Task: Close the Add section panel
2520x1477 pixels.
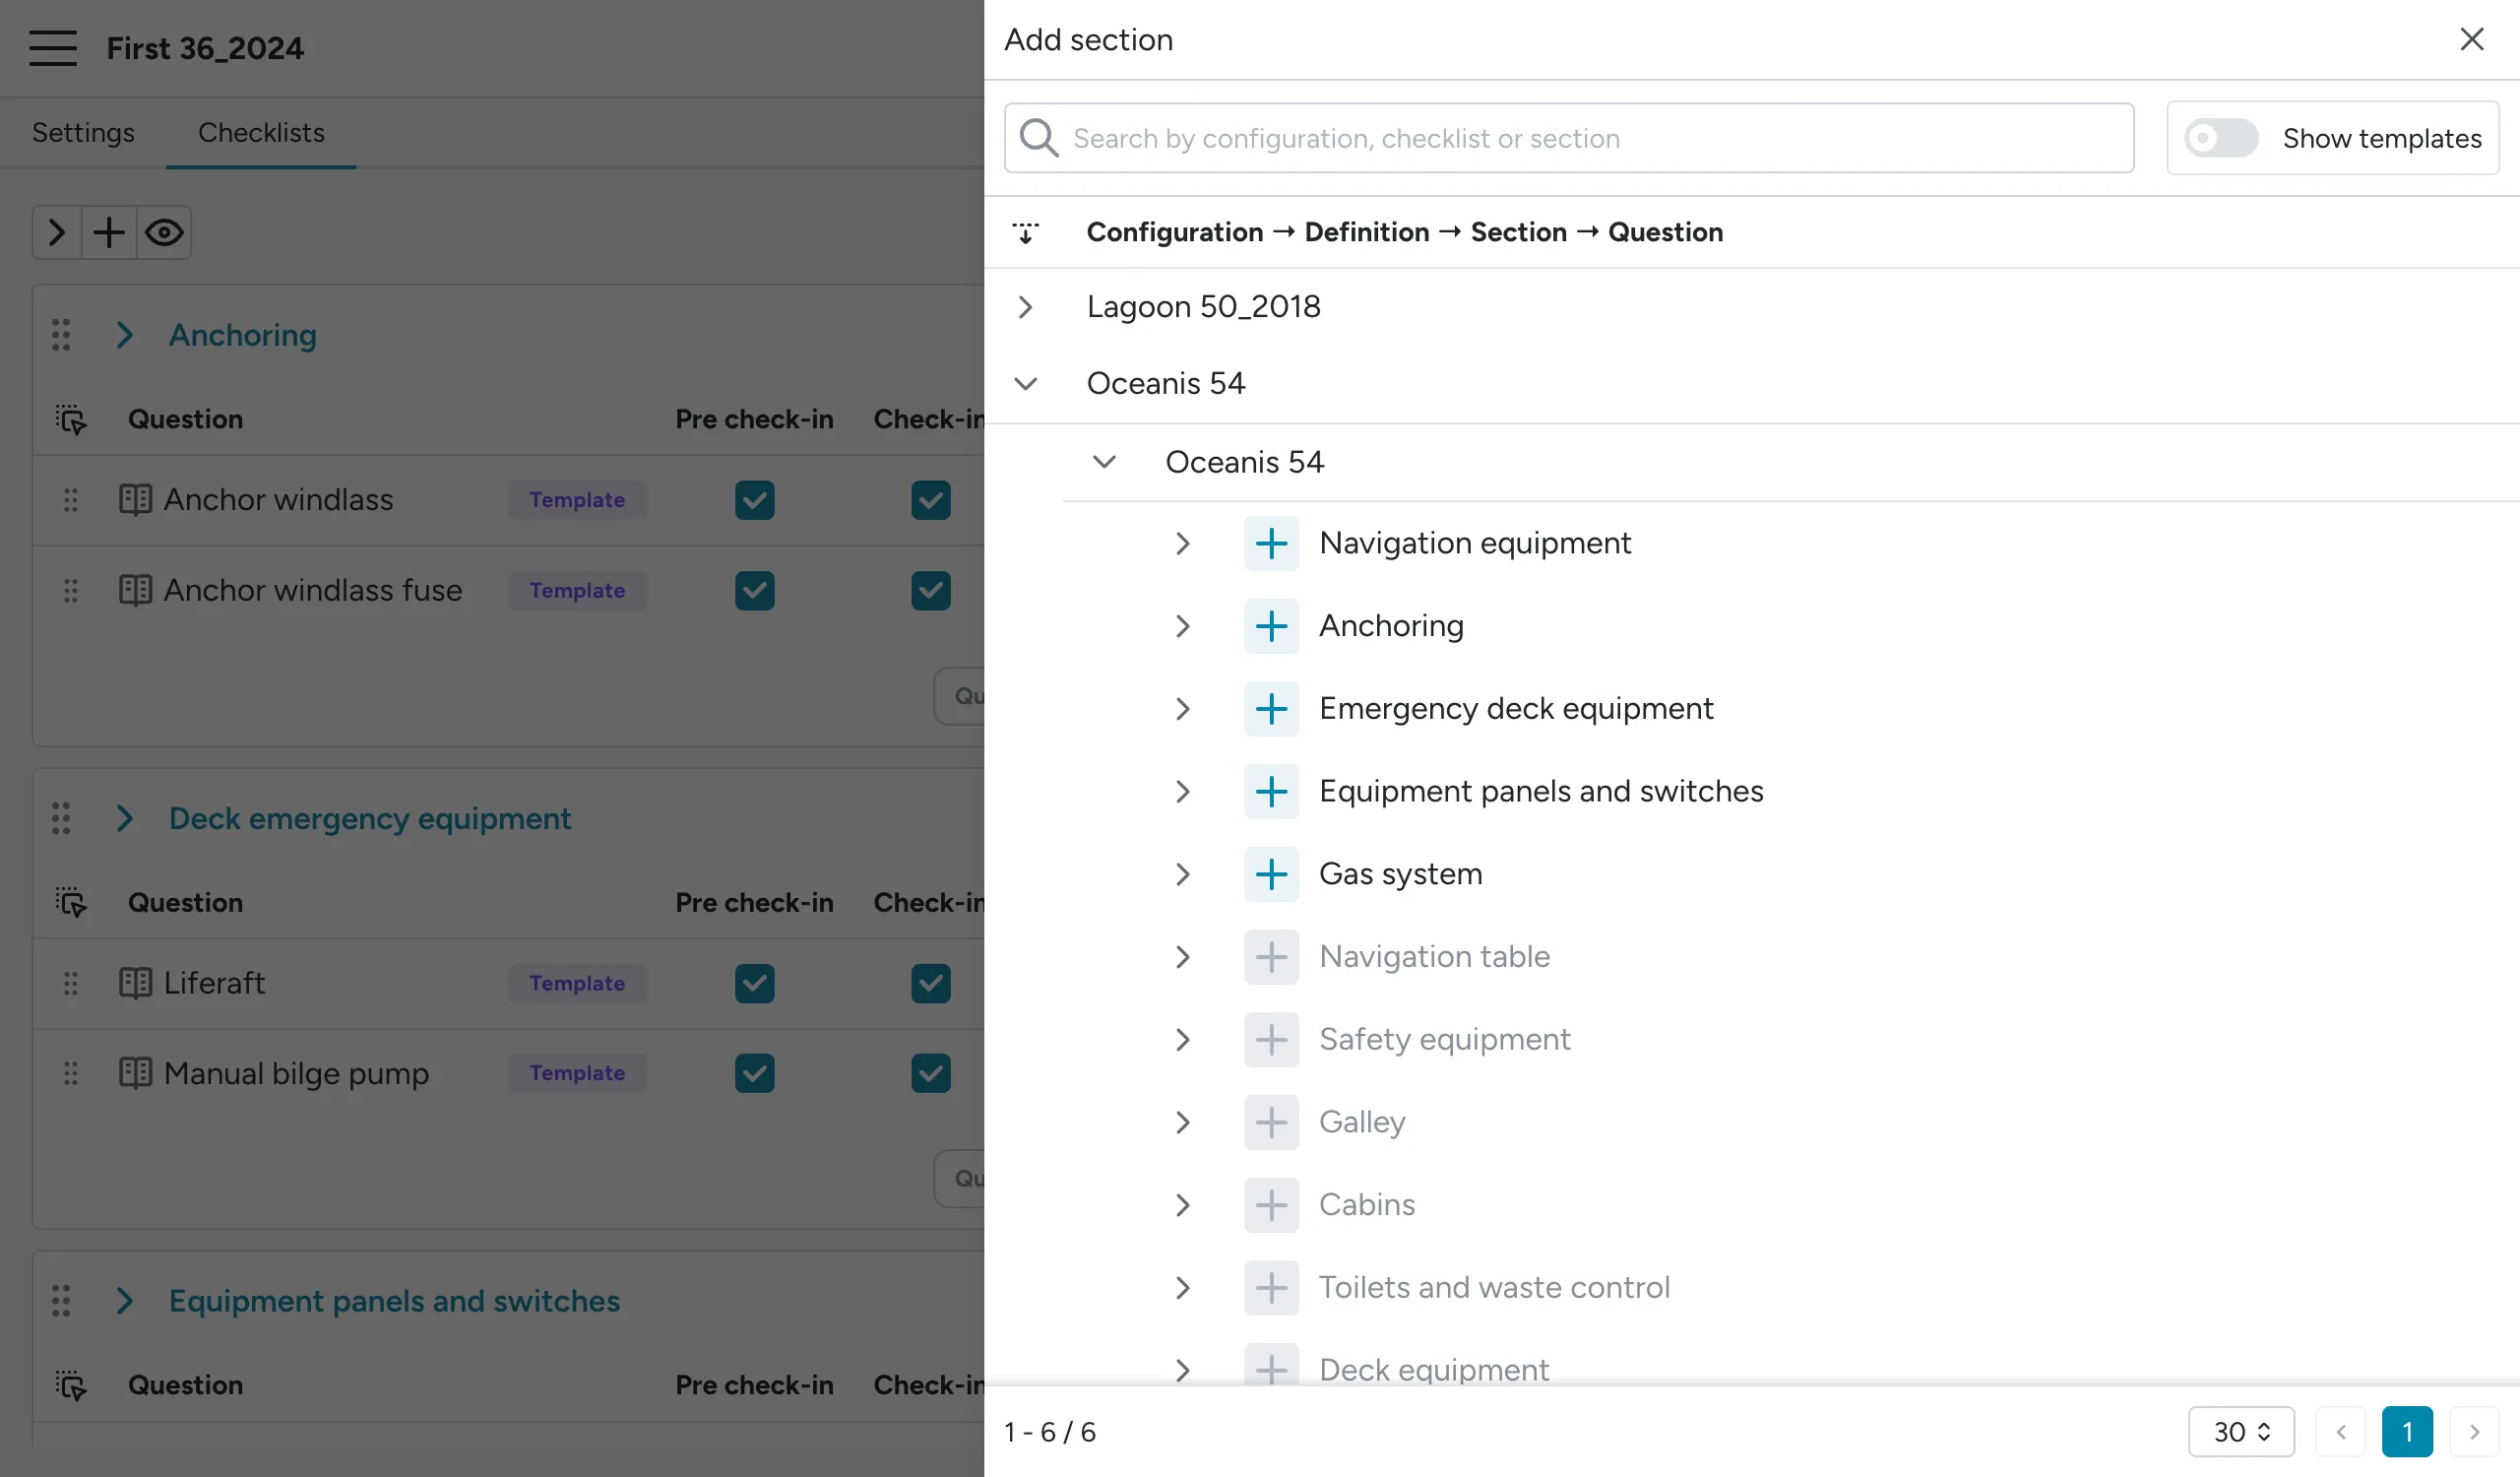Action: tap(2471, 39)
